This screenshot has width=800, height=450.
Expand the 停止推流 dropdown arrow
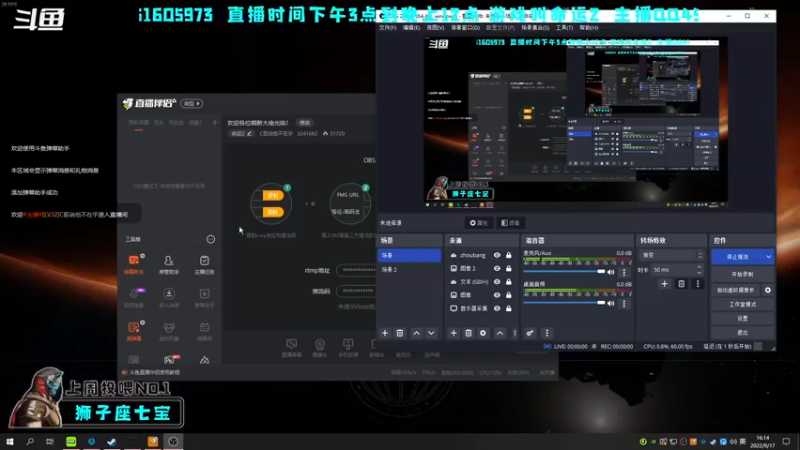point(768,257)
